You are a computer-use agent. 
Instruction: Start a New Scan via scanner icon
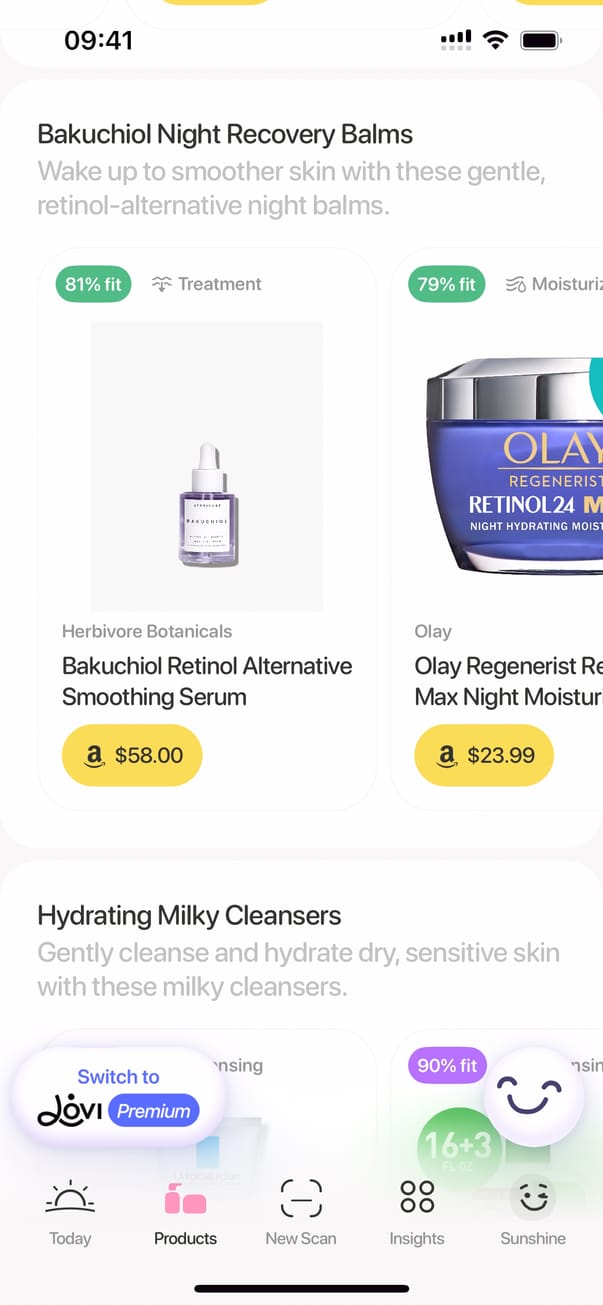[301, 1197]
